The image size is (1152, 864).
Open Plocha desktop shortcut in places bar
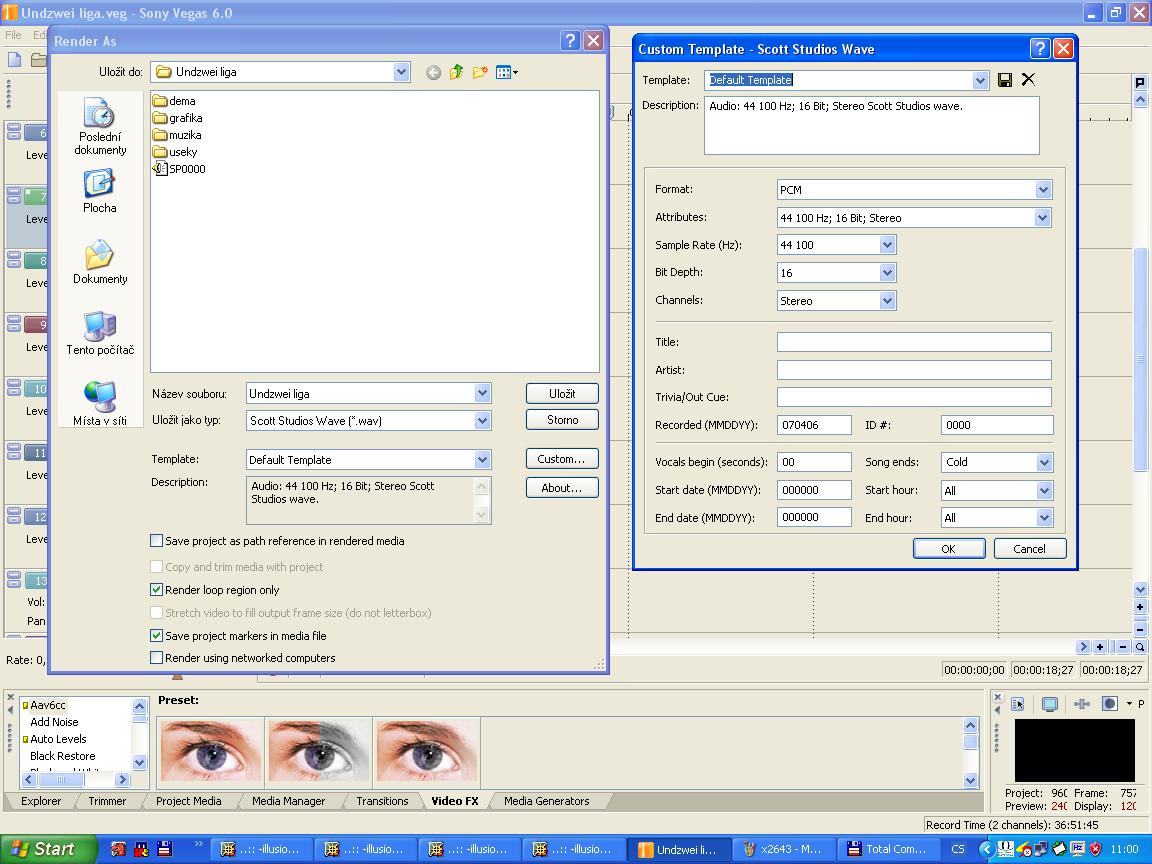pos(100,191)
